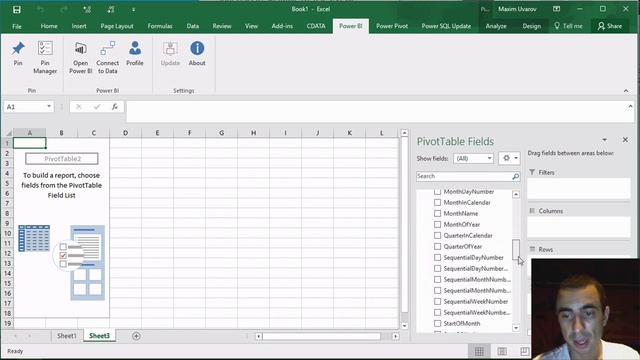The width and height of the screenshot is (640, 360).
Task: Click the Select All corner triangle
Action: point(8,133)
